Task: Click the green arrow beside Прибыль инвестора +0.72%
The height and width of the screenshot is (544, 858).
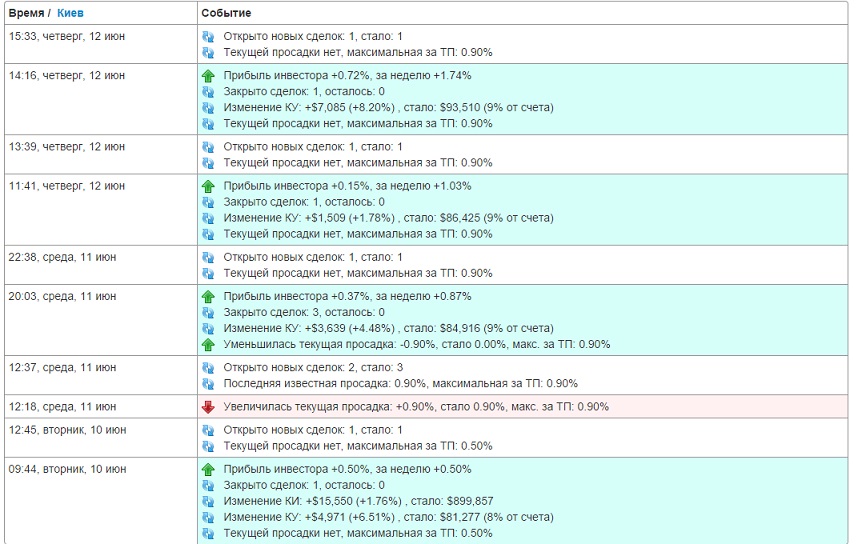Action: [208, 76]
